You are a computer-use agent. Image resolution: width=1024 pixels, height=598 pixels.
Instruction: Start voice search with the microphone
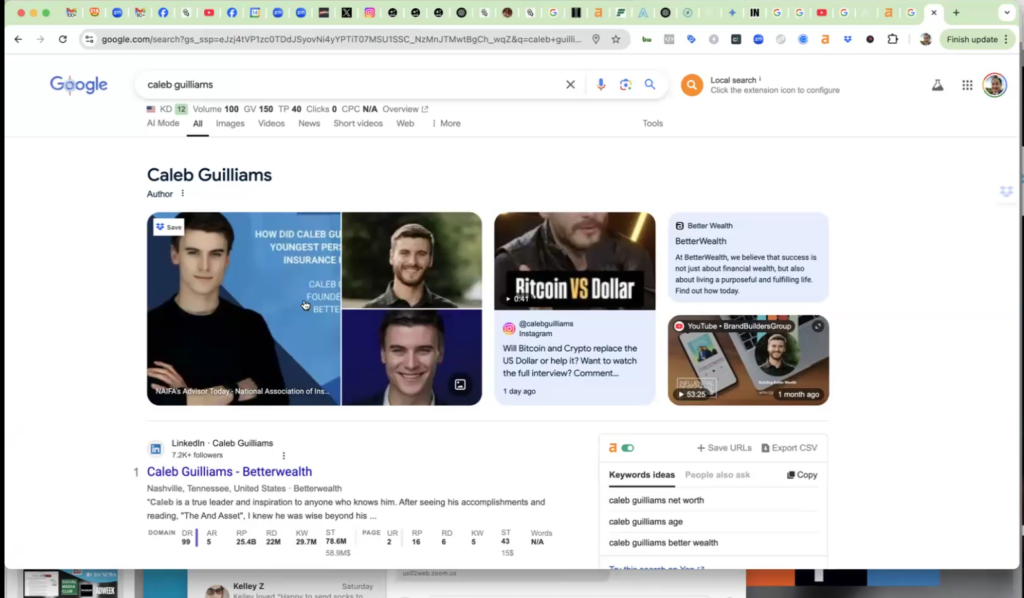tap(601, 84)
